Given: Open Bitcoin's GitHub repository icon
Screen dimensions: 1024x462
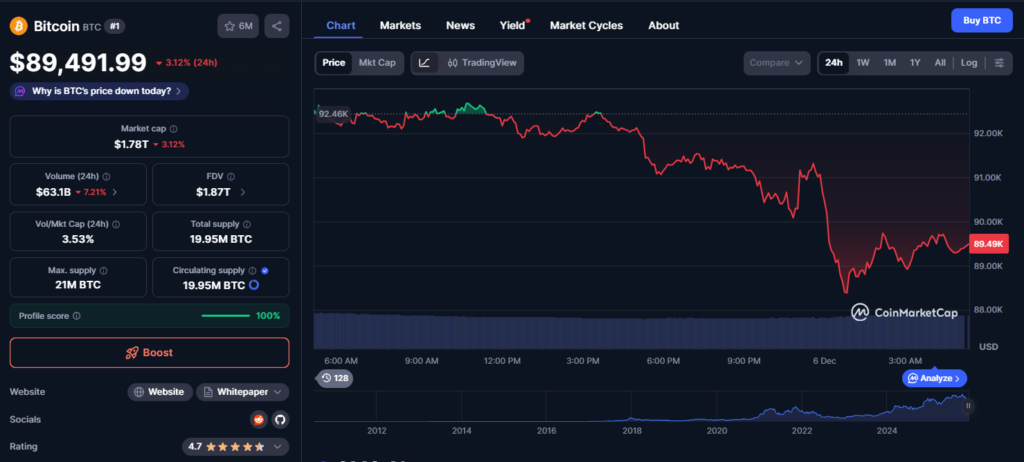Looking at the screenshot, I should pyautogui.click(x=279, y=420).
